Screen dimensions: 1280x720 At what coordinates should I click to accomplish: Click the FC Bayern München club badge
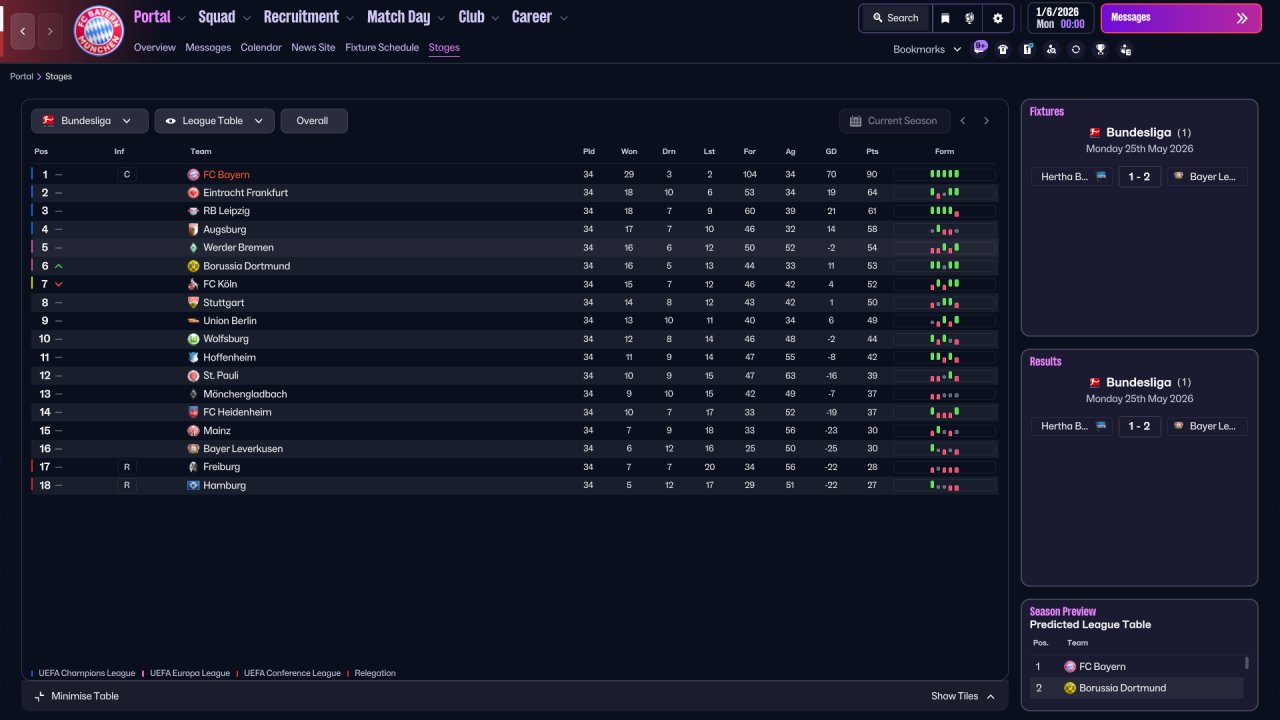[99, 31]
